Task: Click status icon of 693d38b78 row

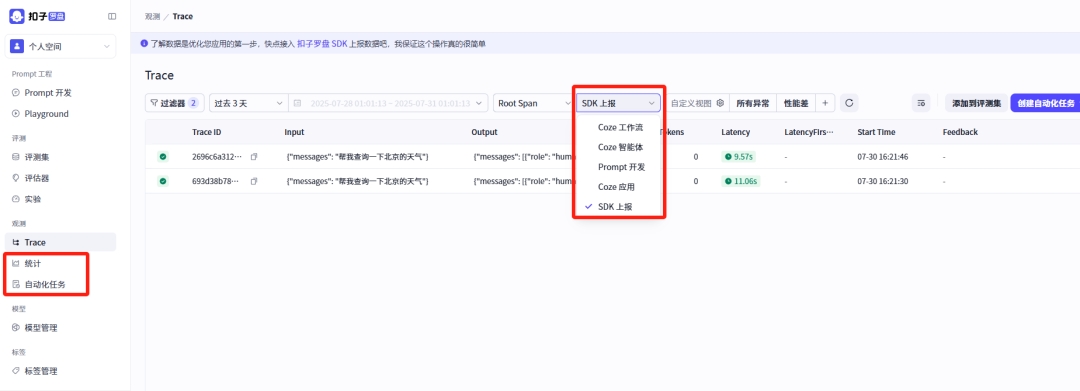Action: point(163,181)
